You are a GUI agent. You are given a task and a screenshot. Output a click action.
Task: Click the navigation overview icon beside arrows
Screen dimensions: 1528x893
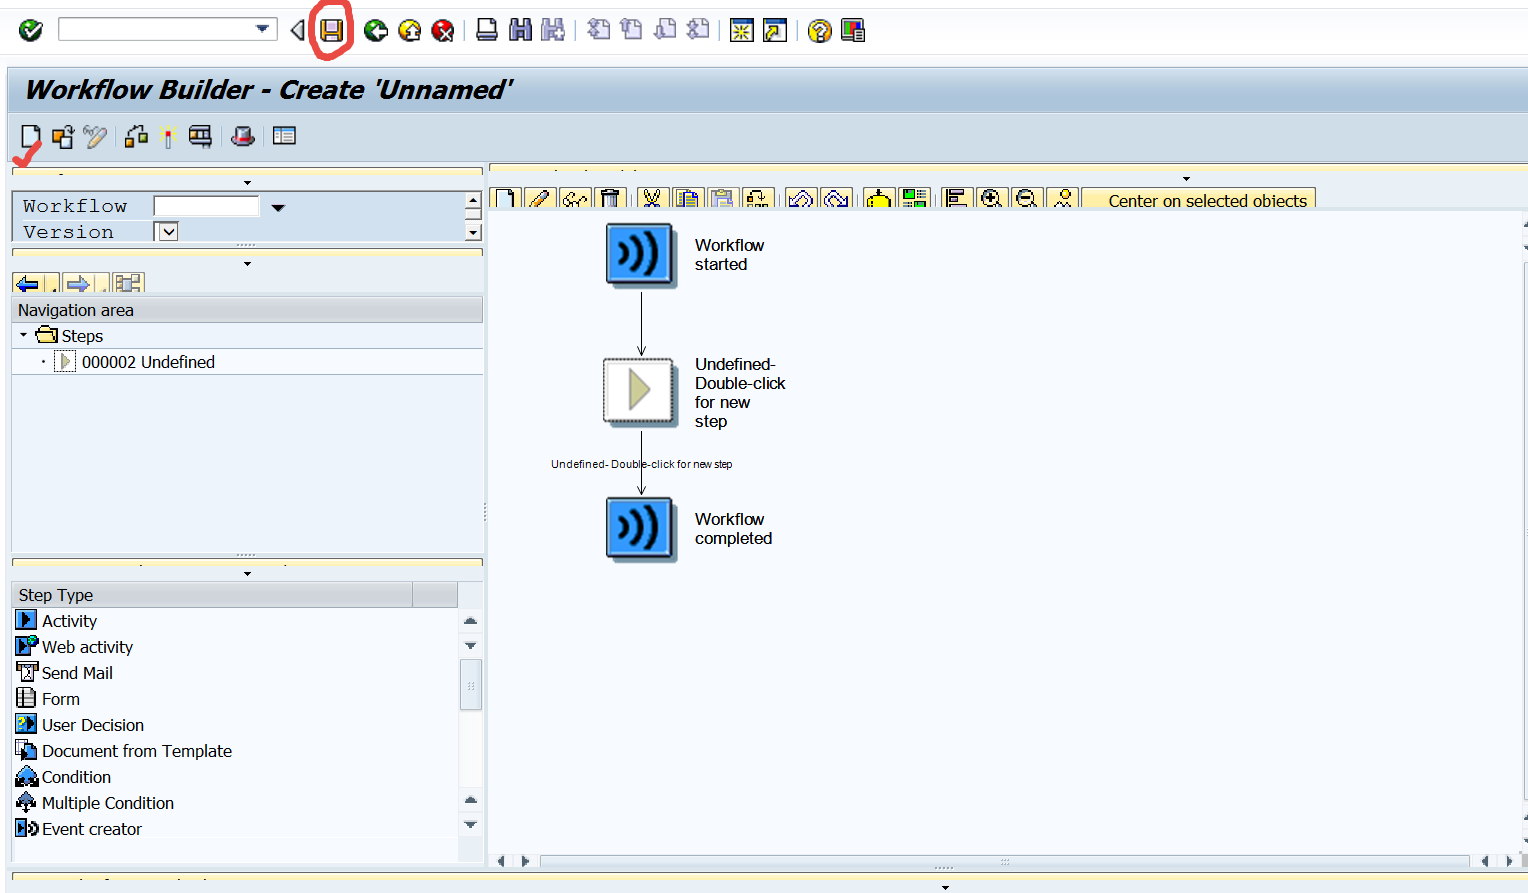[128, 283]
